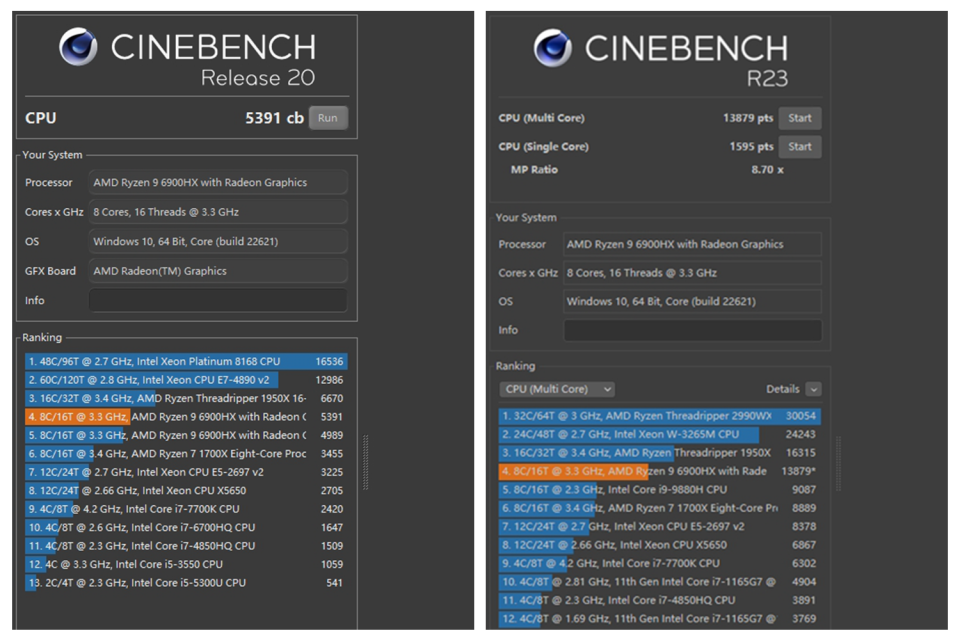Image resolution: width=960 pixels, height=640 pixels.
Task: Select R20 ranking row Core i5-5300U
Action: (186, 582)
